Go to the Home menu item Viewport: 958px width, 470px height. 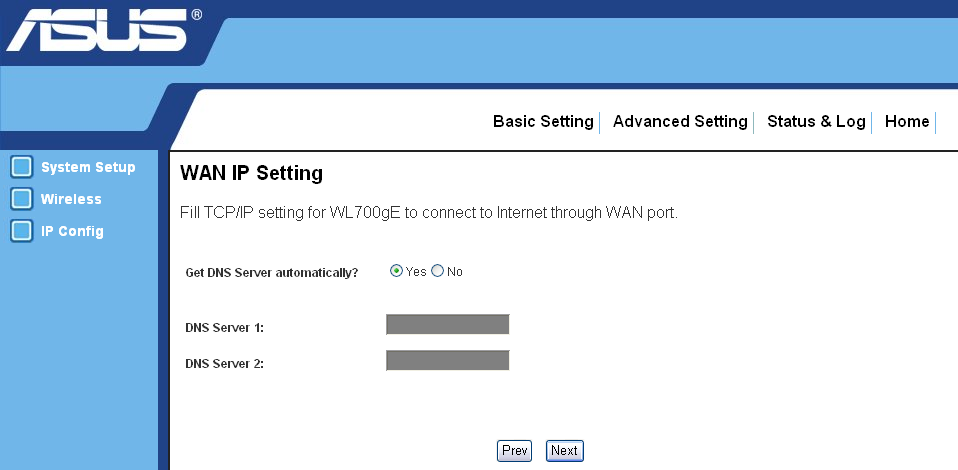(x=907, y=122)
